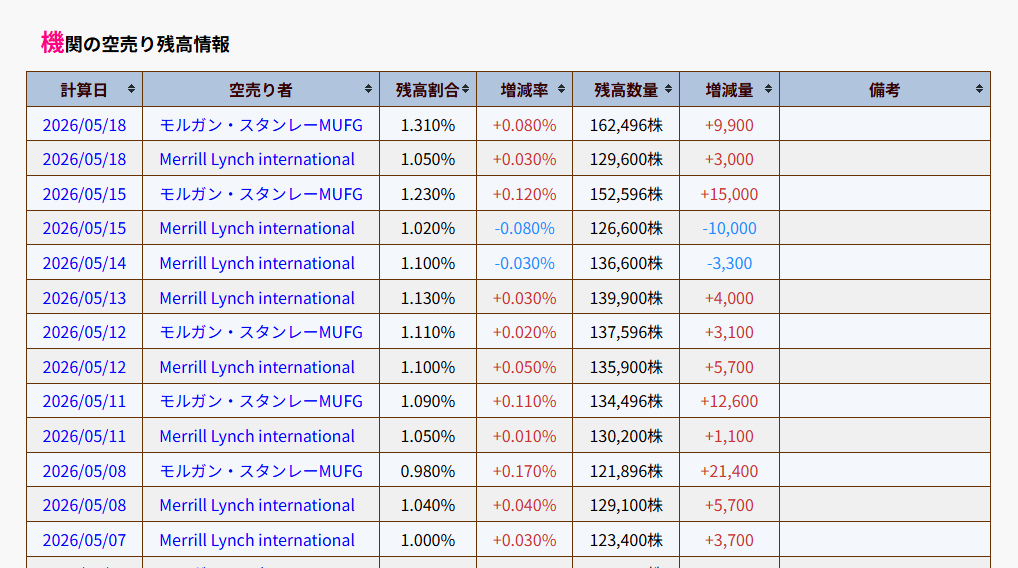Open モルガン・スタンレーMUFG link in 137,596株 row
The image size is (1018, 568).
click(261, 332)
